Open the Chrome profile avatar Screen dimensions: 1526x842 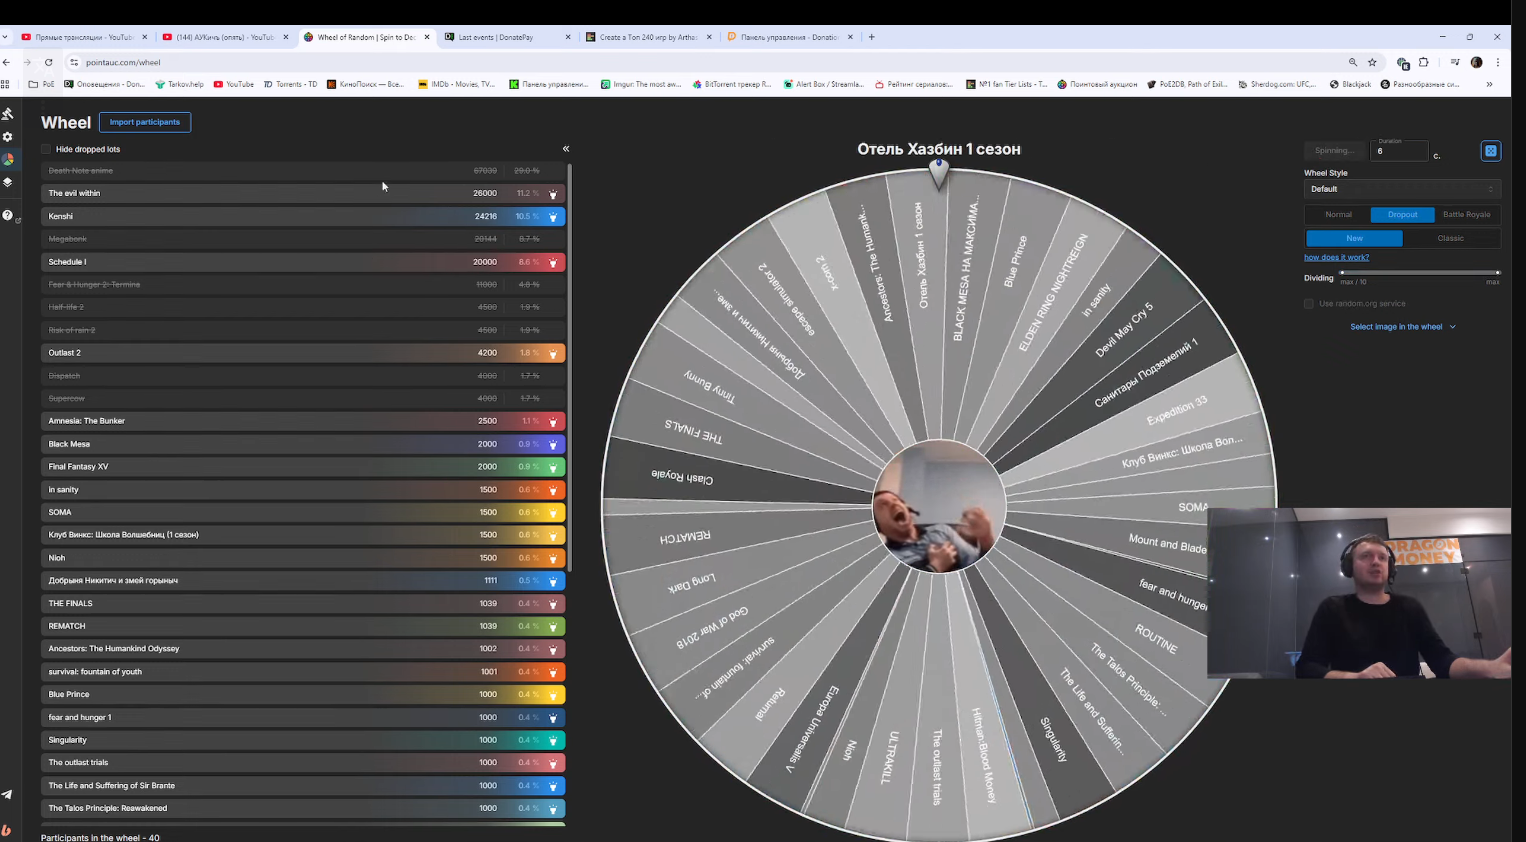(1477, 62)
